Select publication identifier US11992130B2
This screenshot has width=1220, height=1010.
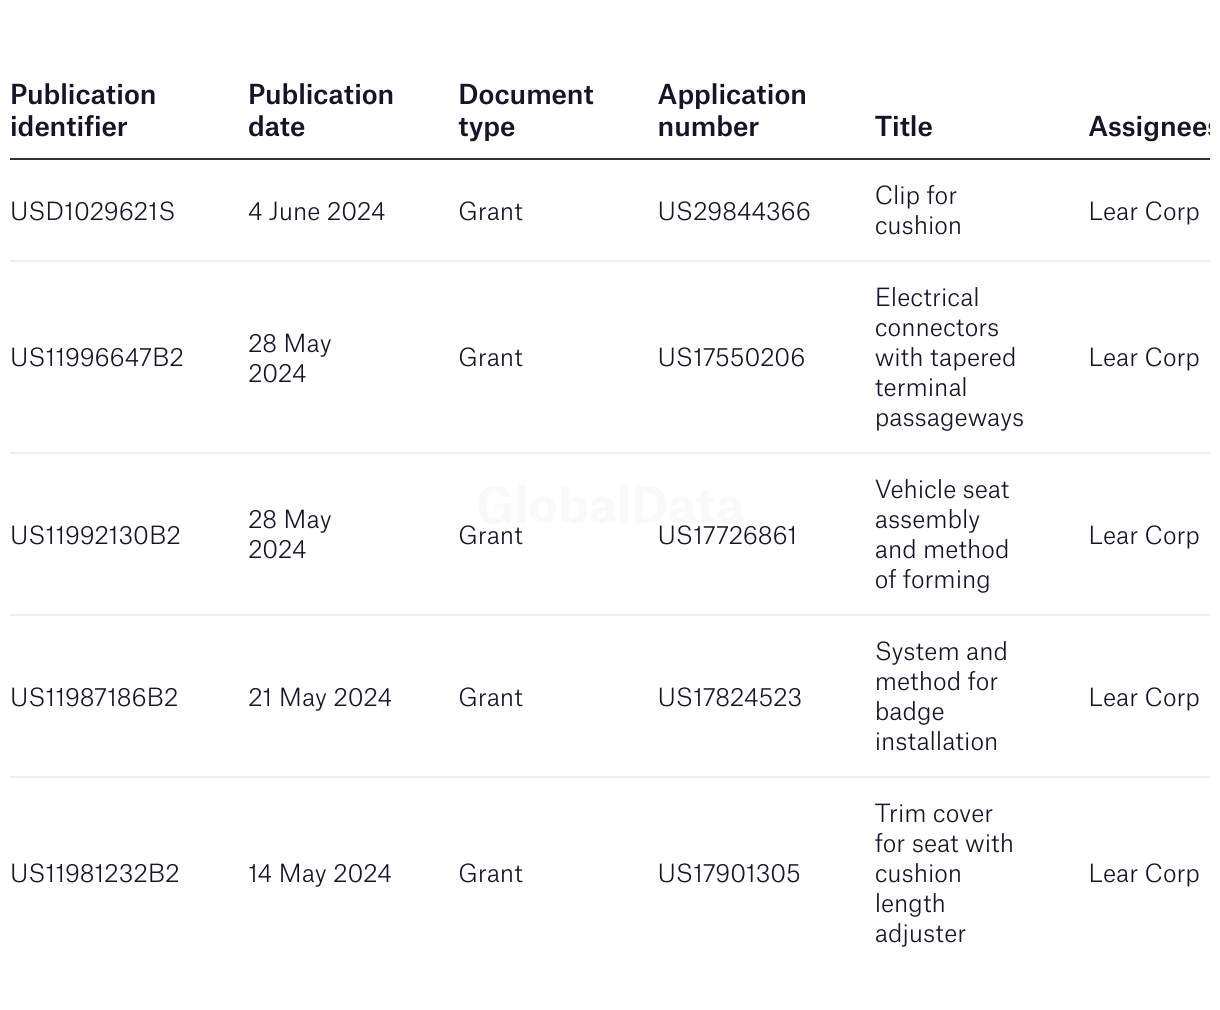(95, 536)
